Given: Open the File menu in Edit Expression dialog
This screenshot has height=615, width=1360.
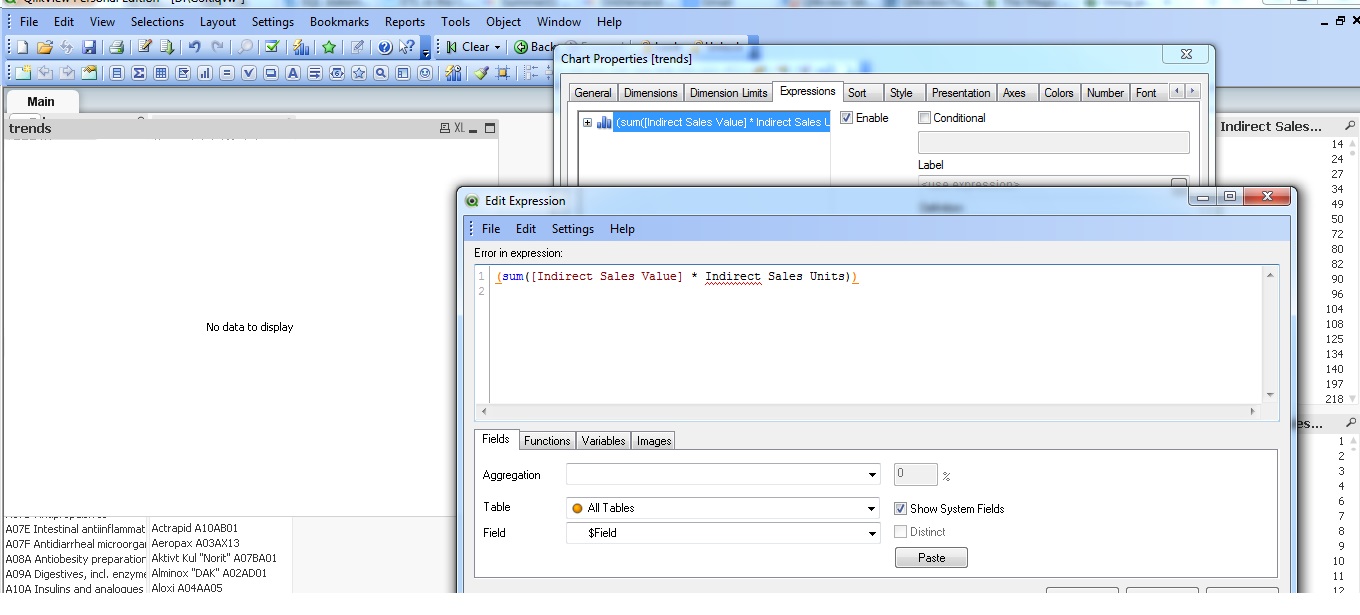Looking at the screenshot, I should click(x=491, y=229).
